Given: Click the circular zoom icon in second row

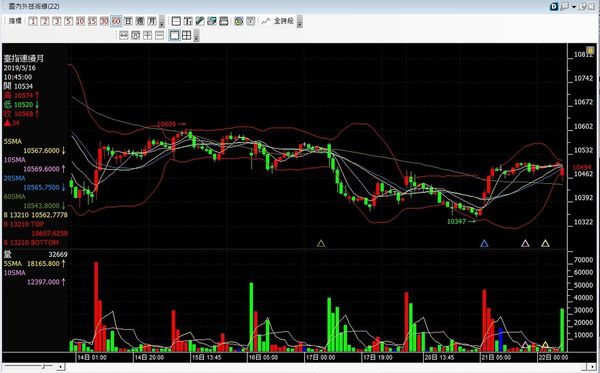Looking at the screenshot, I should [135, 36].
